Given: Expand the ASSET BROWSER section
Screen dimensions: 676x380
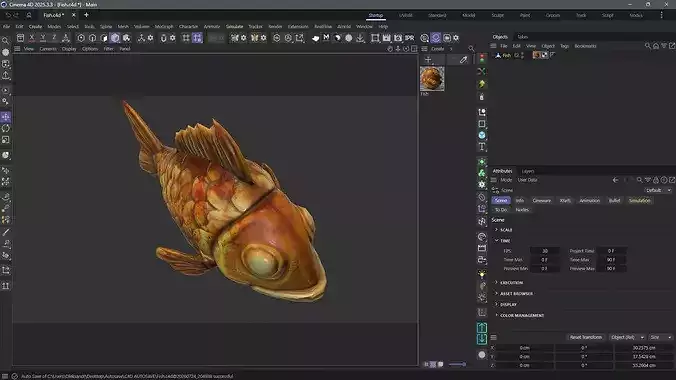Looking at the screenshot, I should coord(516,294).
